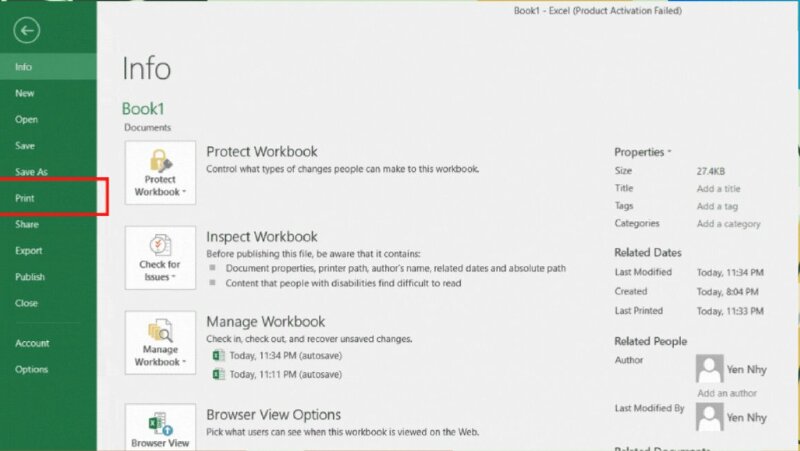The image size is (800, 451).
Task: Open the 11:34 PM autosave version
Action: coord(285,355)
